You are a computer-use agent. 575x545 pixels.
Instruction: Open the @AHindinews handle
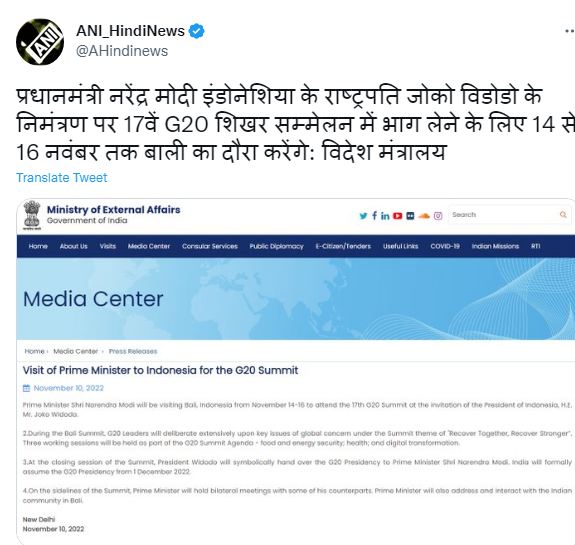tap(122, 51)
